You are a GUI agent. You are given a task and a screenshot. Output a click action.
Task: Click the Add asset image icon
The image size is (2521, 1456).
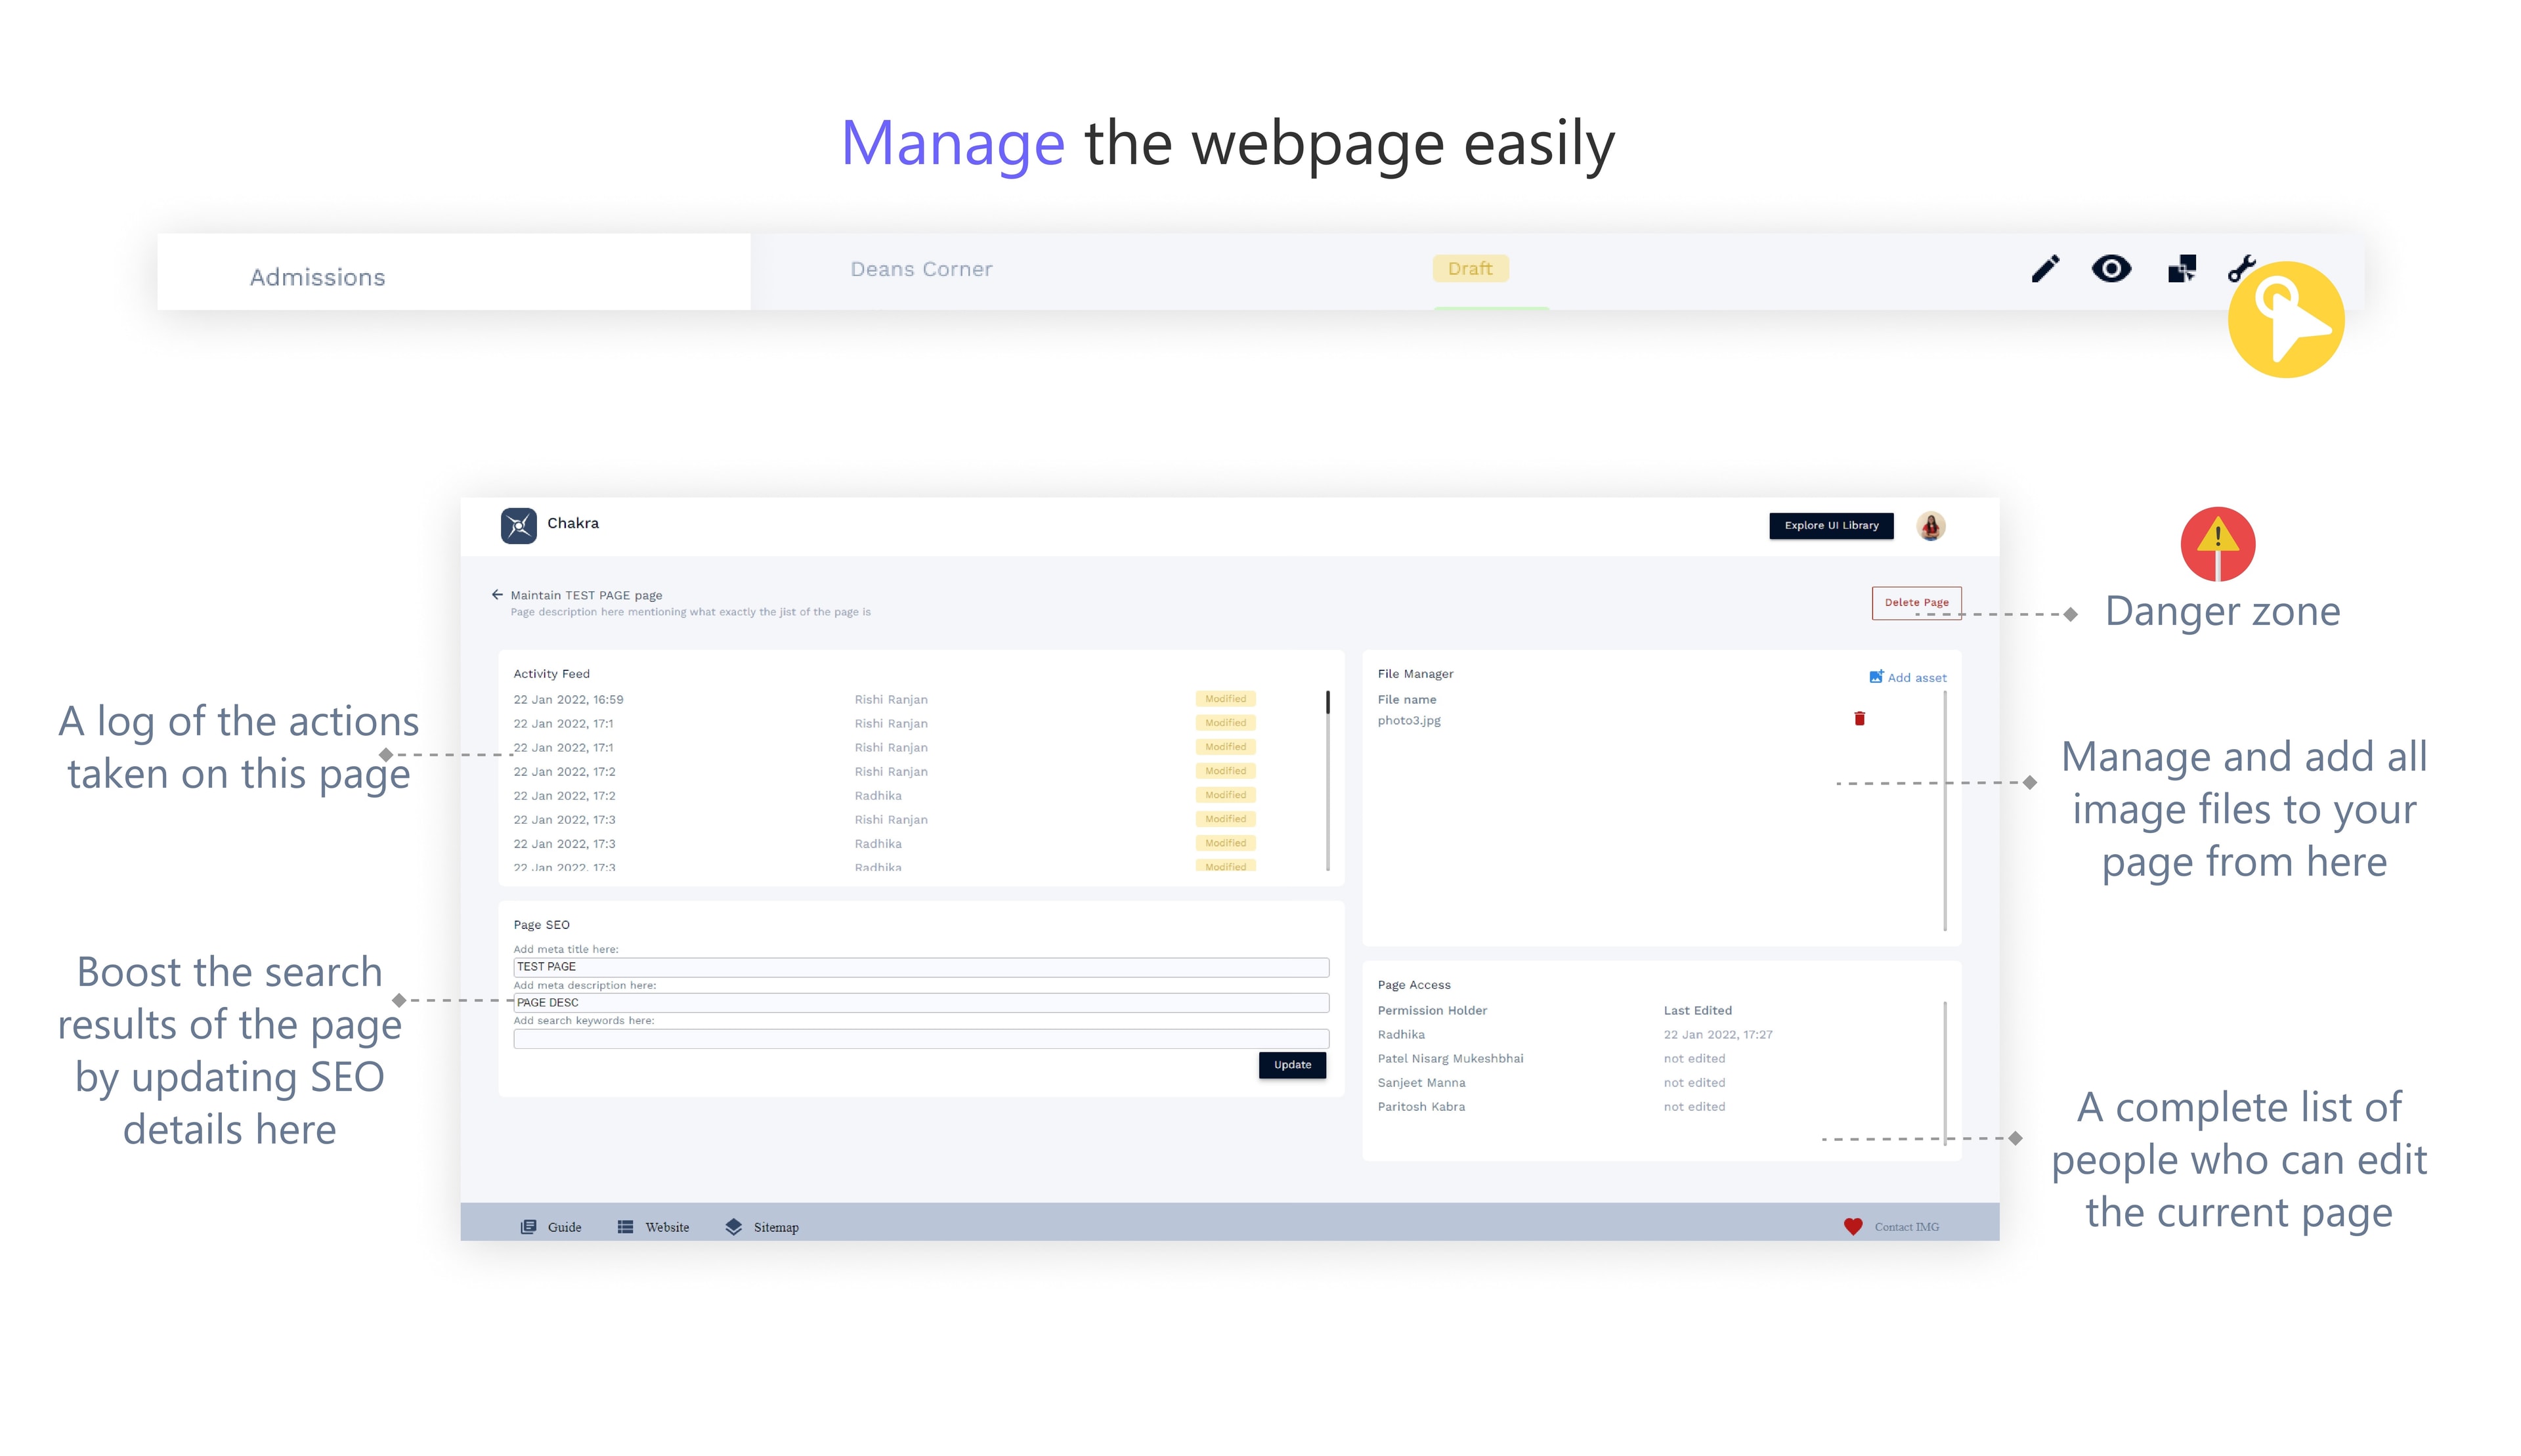[x=1876, y=677]
